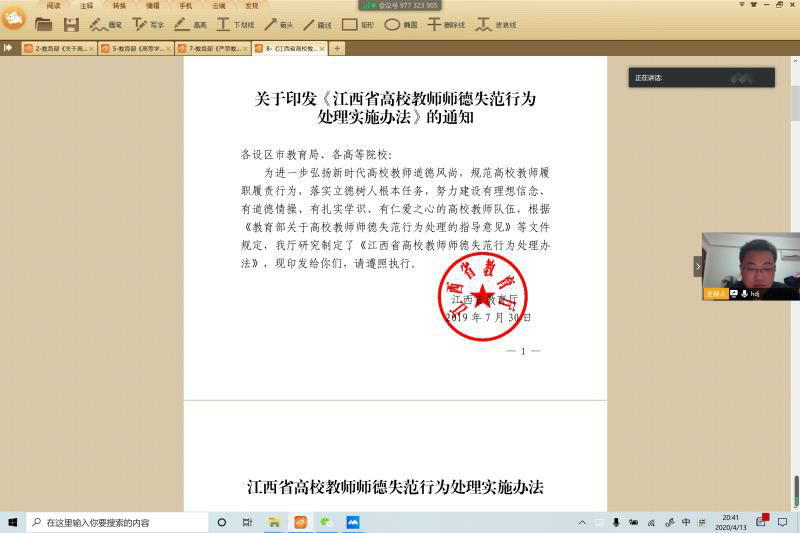Open the 转换 menu tab
The width and height of the screenshot is (800, 533).
pos(119,5)
